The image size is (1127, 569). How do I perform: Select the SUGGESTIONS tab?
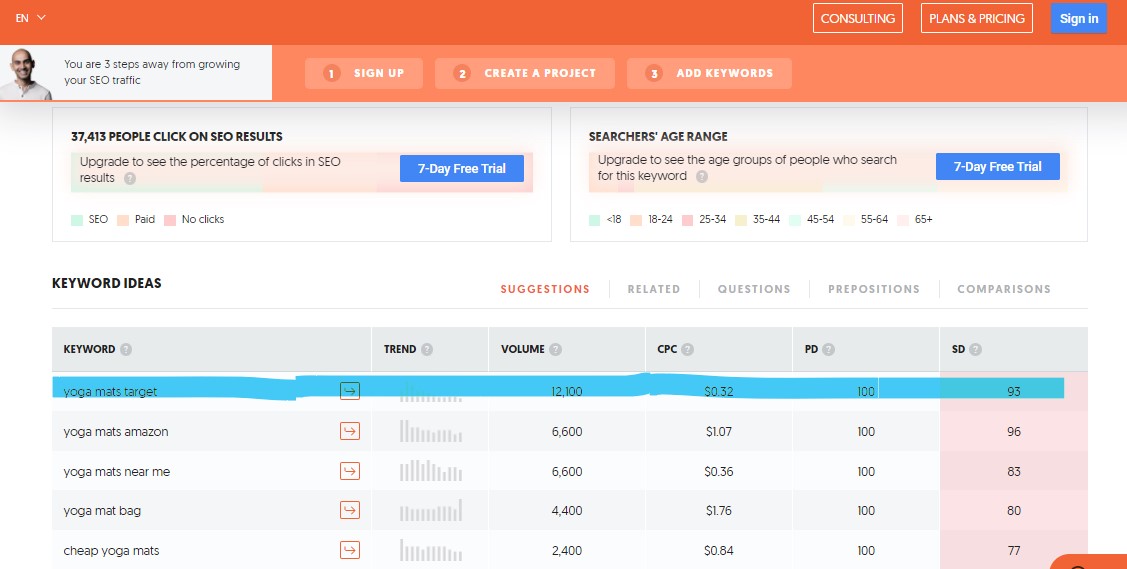pyautogui.click(x=545, y=289)
